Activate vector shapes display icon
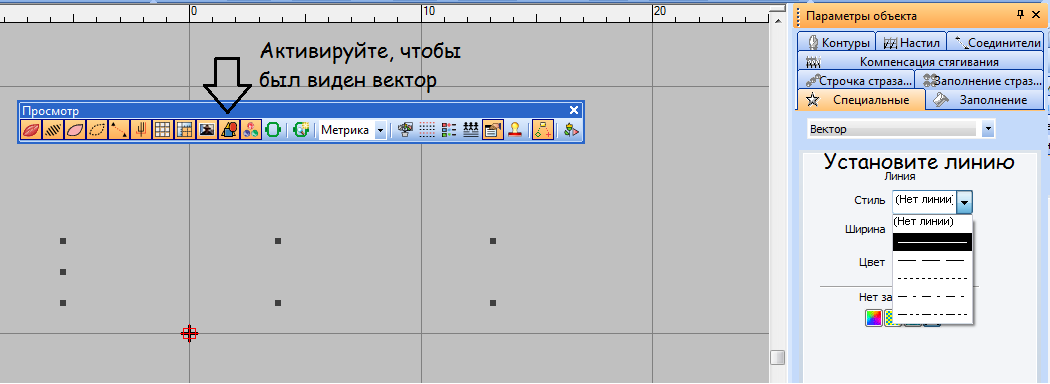This screenshot has width=1050, height=384. coord(228,130)
